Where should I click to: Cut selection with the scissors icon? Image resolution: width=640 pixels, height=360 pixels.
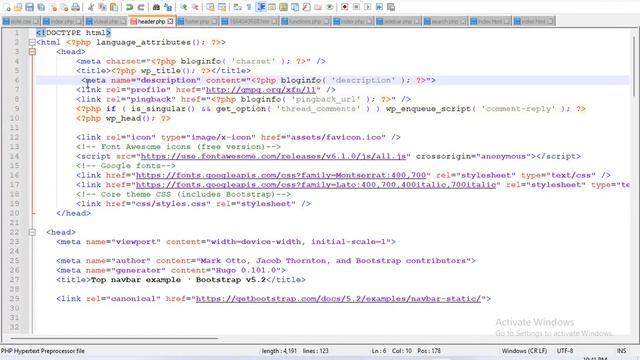[x=91, y=7]
